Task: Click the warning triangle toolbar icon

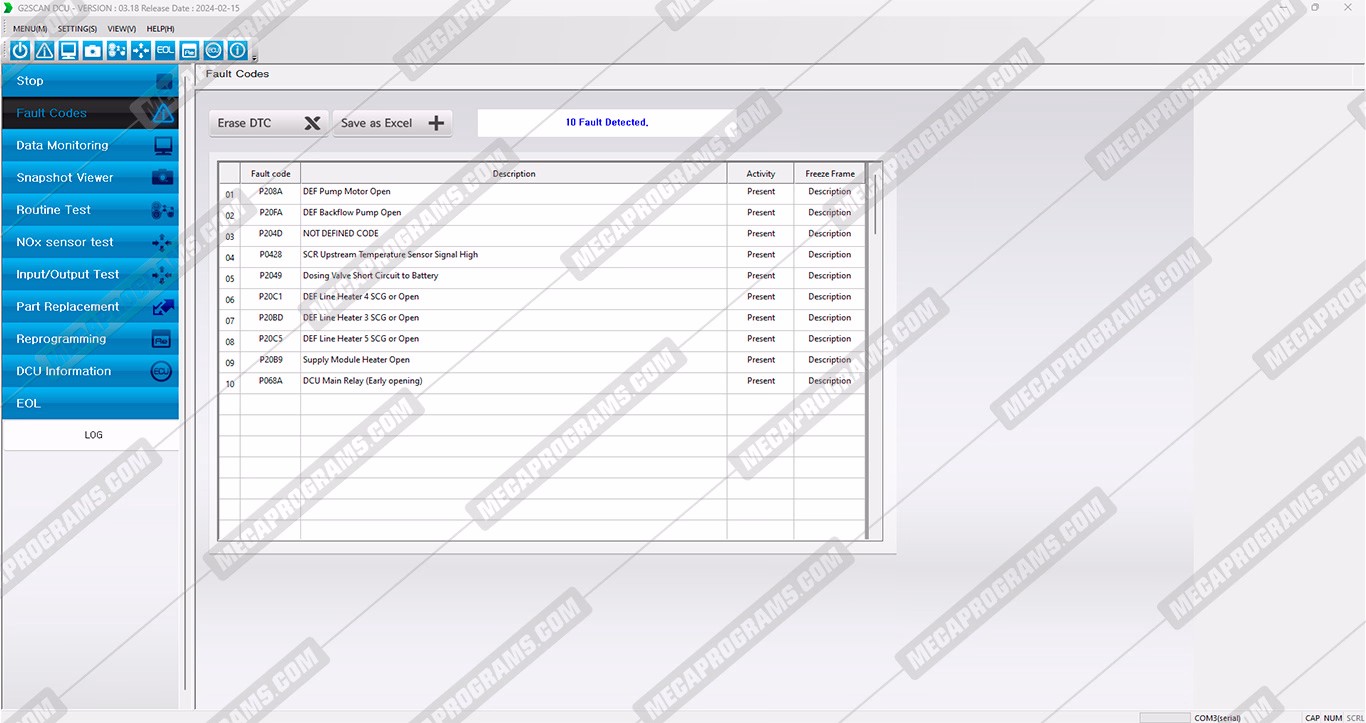Action: [x=44, y=50]
